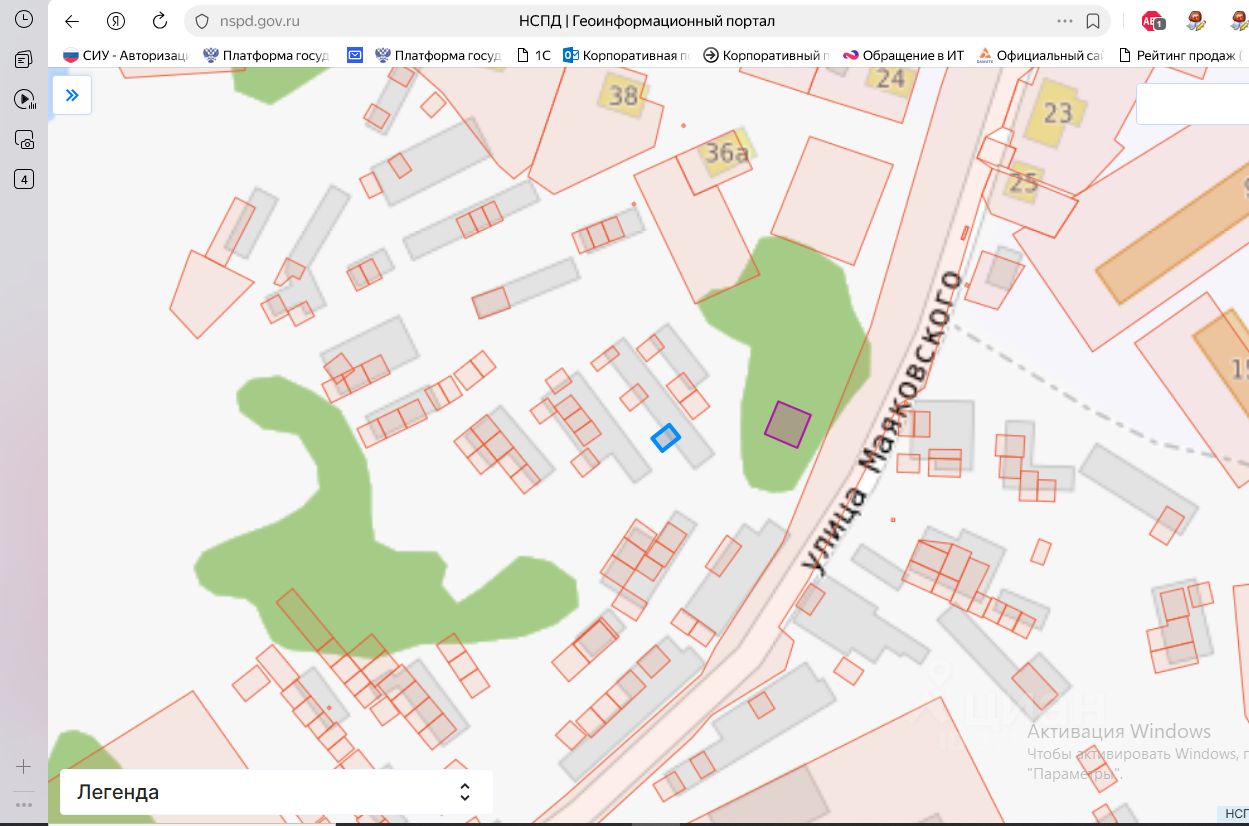Expand the map side panel arrows

click(x=72, y=96)
